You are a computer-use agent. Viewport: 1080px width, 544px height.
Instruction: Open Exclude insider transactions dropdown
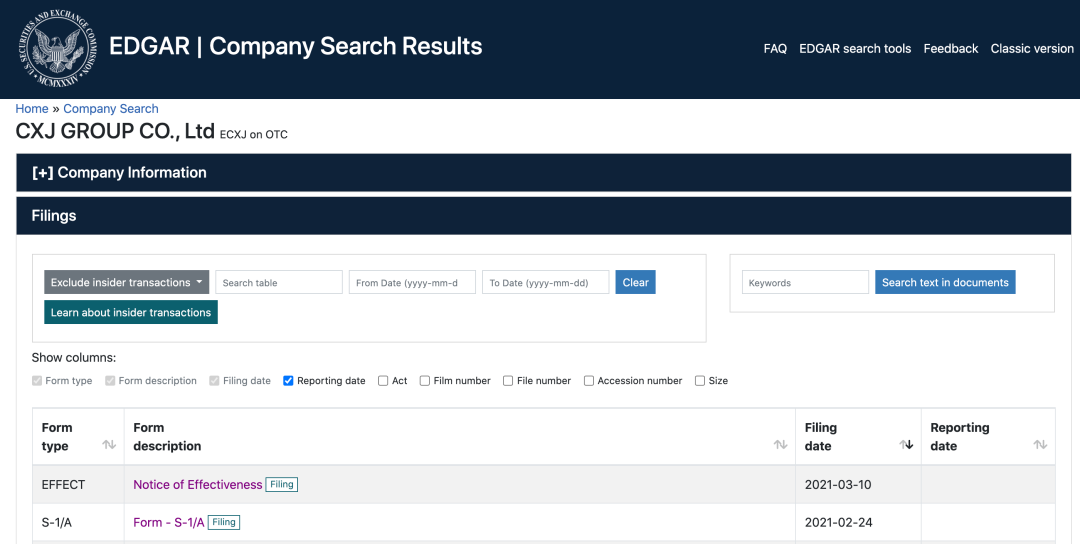click(x=126, y=283)
